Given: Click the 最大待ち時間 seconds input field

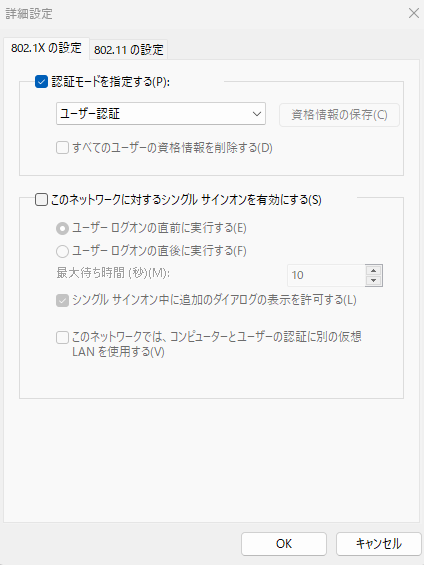Looking at the screenshot, I should click(x=326, y=275).
